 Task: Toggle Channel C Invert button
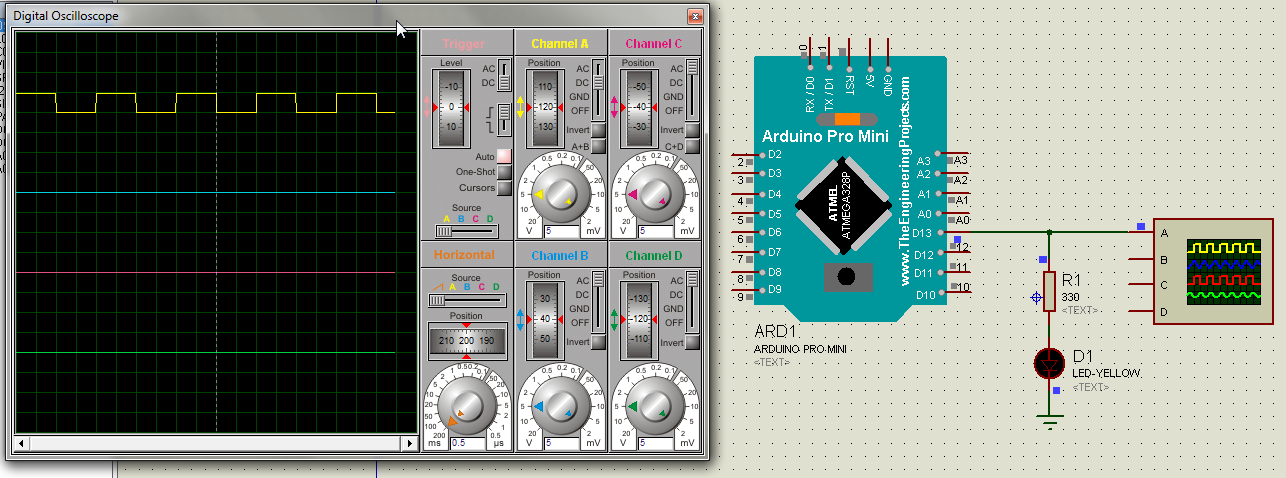coord(692,130)
